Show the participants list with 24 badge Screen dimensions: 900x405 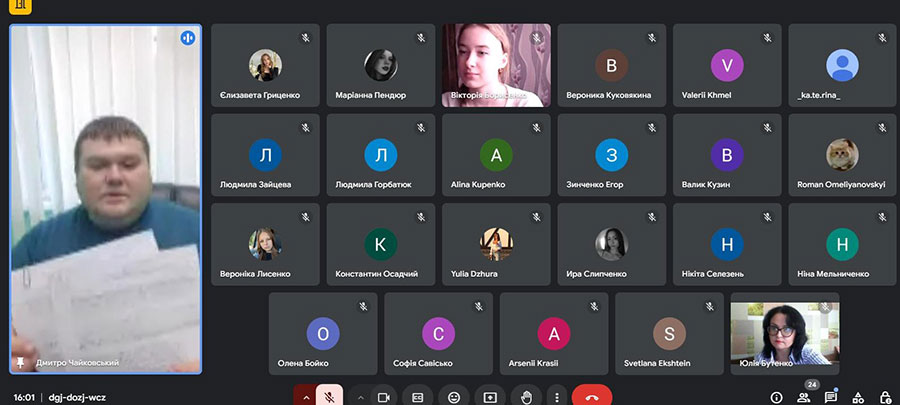pyautogui.click(x=803, y=397)
